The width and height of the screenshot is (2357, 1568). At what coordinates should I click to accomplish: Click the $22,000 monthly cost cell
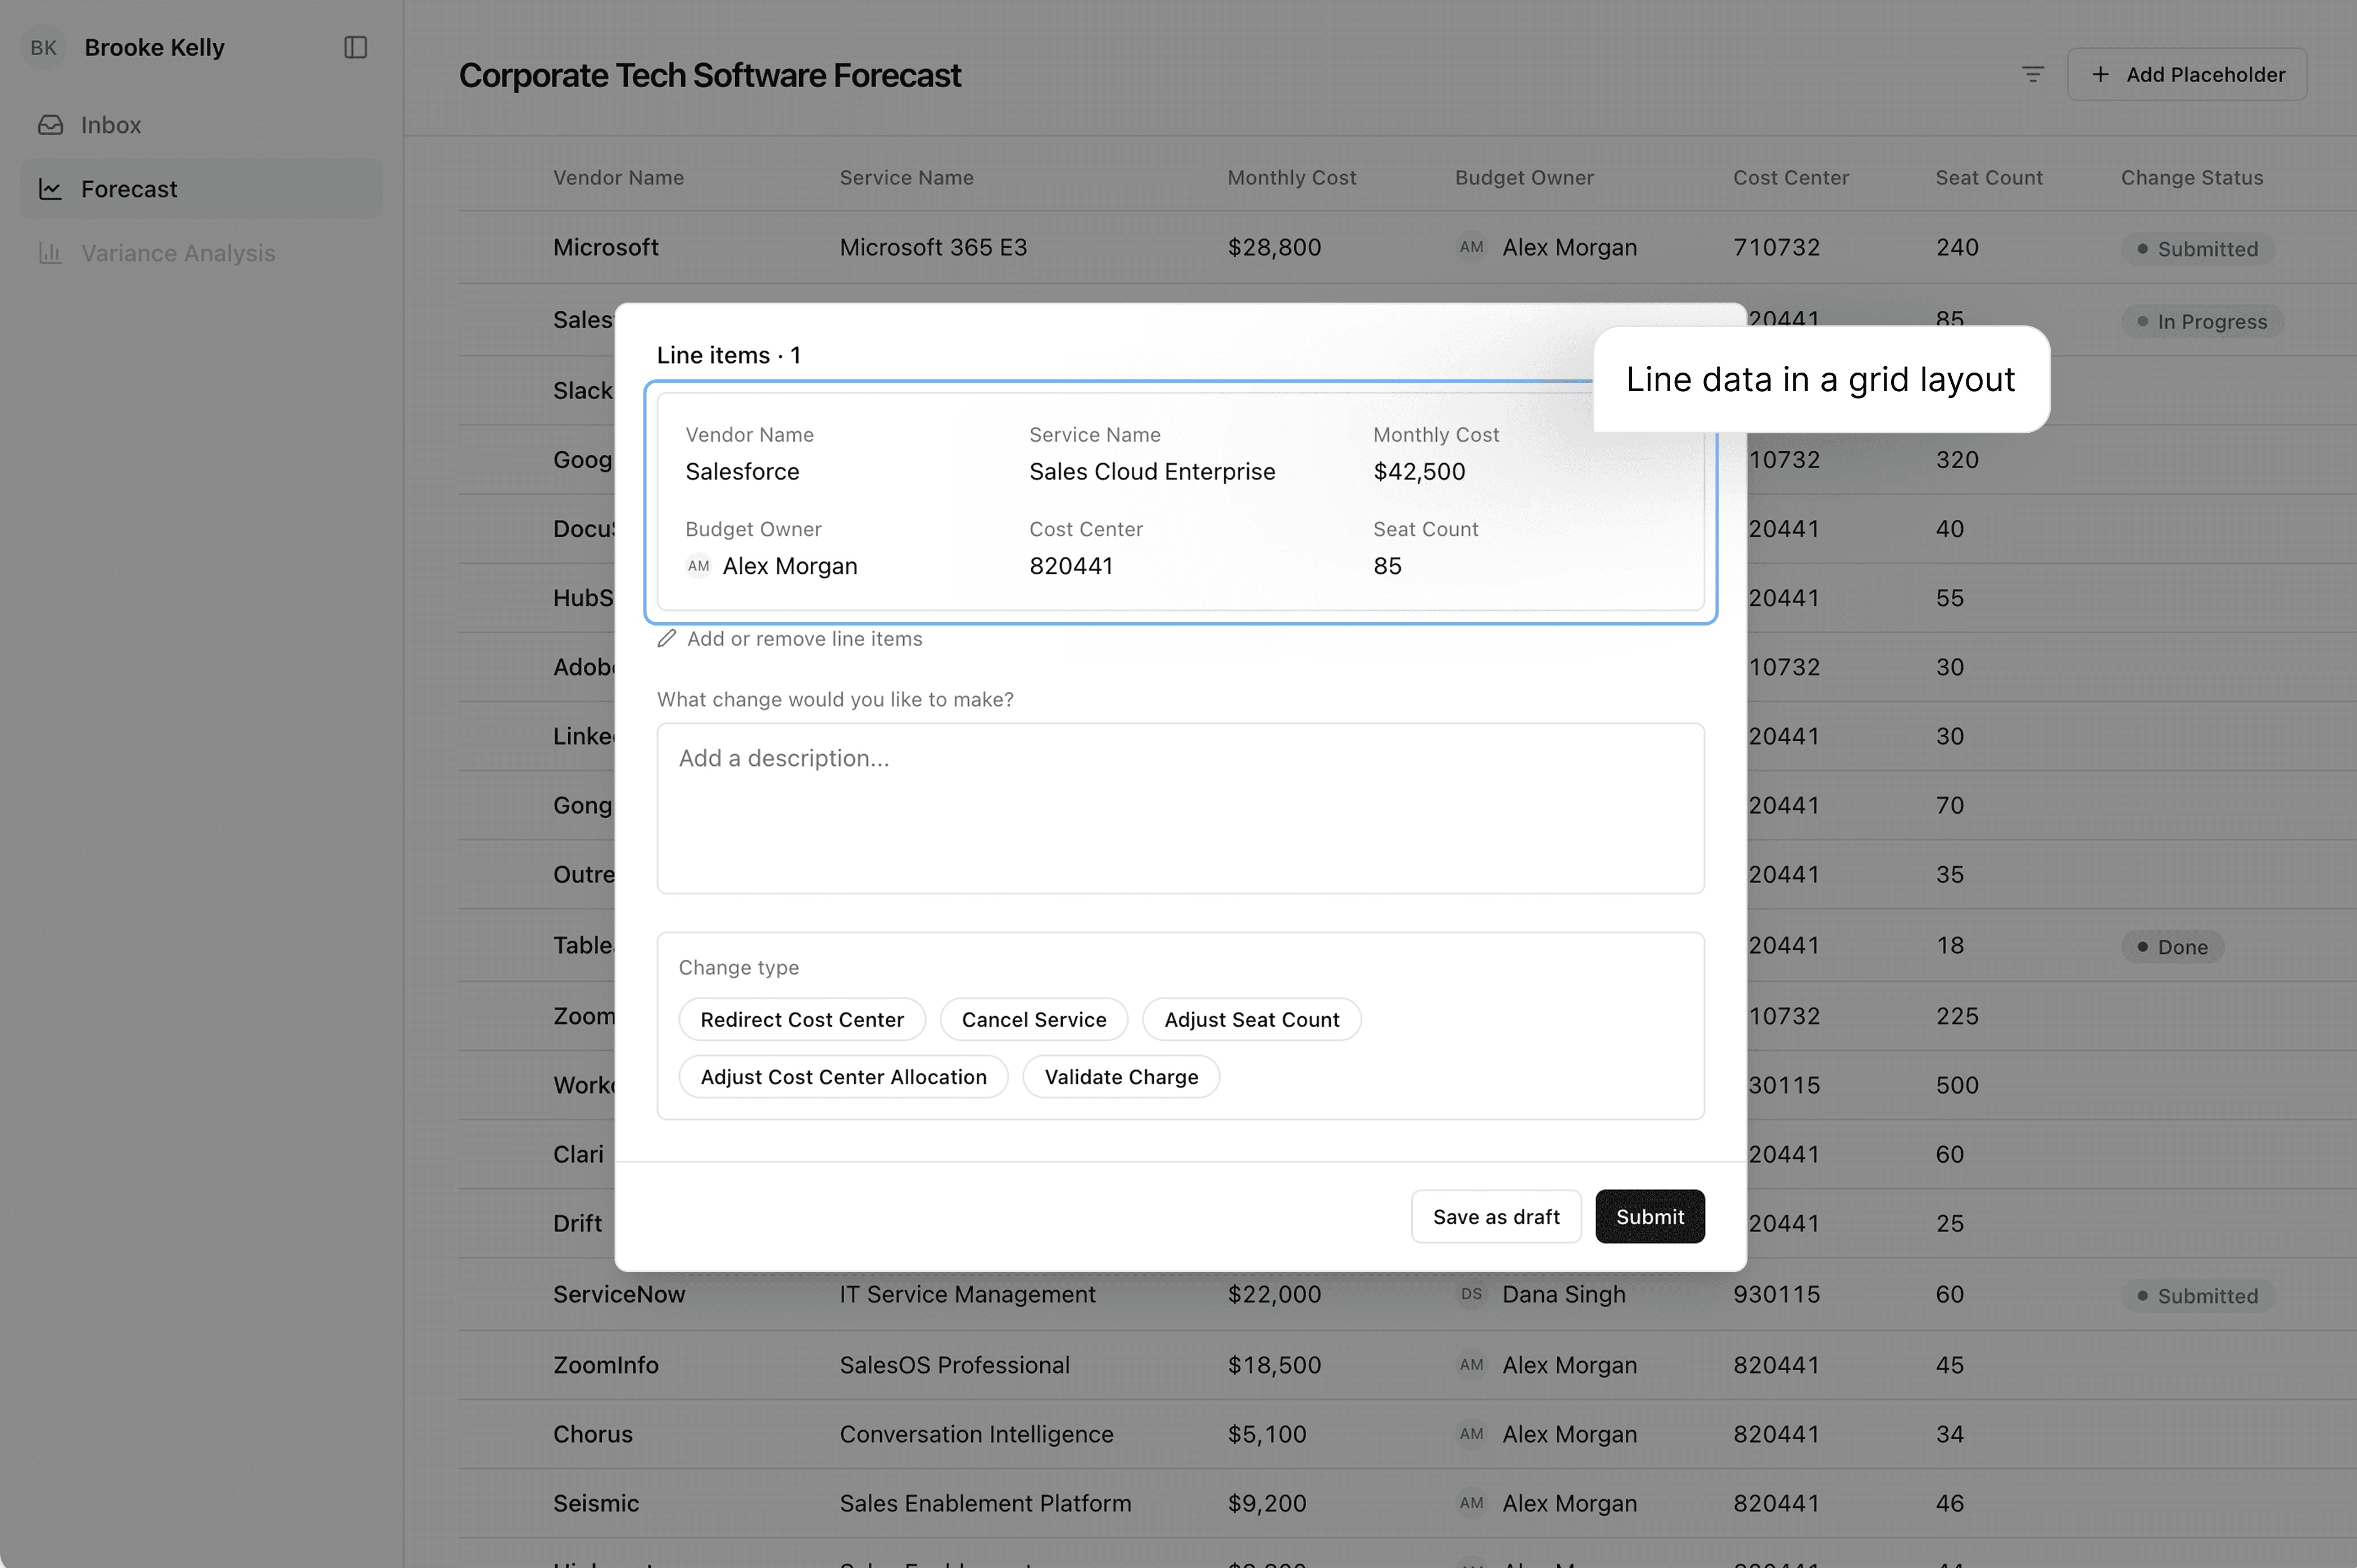coord(1274,1294)
